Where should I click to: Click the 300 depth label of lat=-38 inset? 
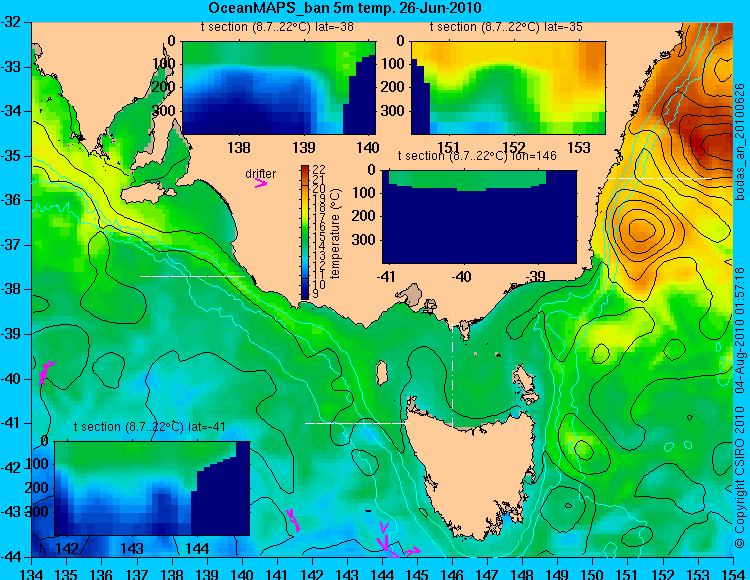pyautogui.click(x=164, y=110)
